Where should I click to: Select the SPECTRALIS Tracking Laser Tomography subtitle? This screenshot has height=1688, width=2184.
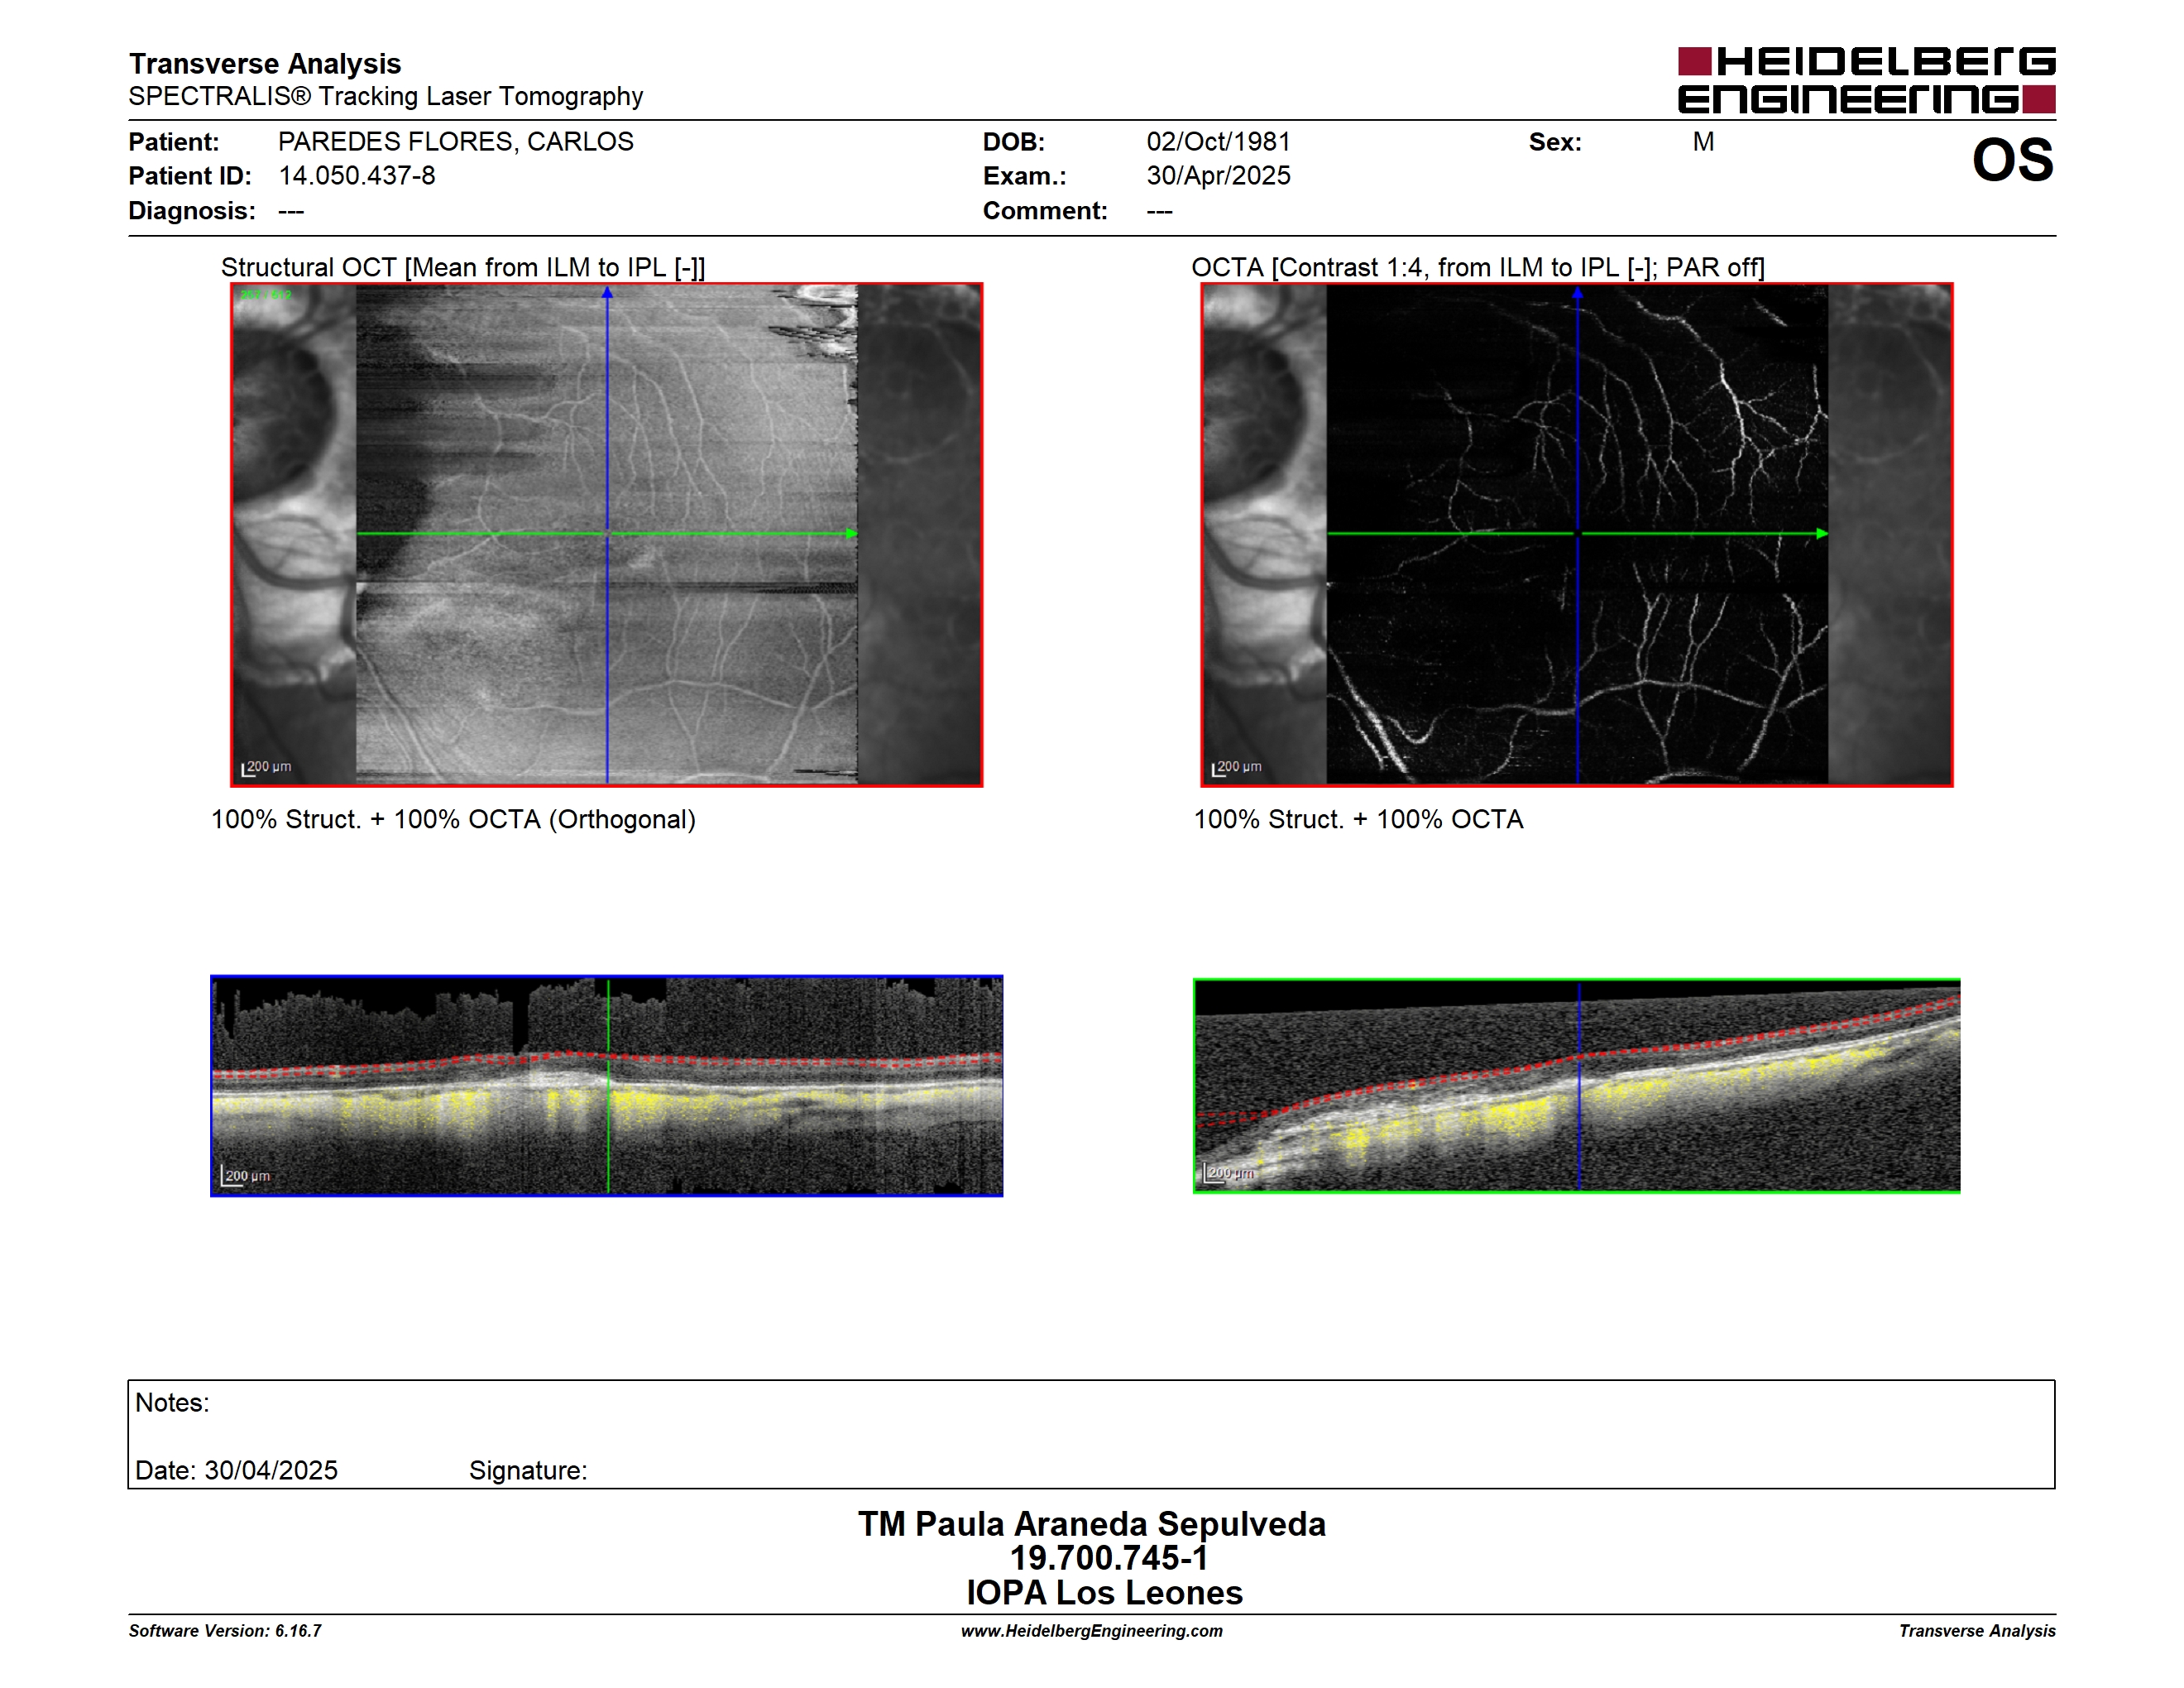(385, 96)
